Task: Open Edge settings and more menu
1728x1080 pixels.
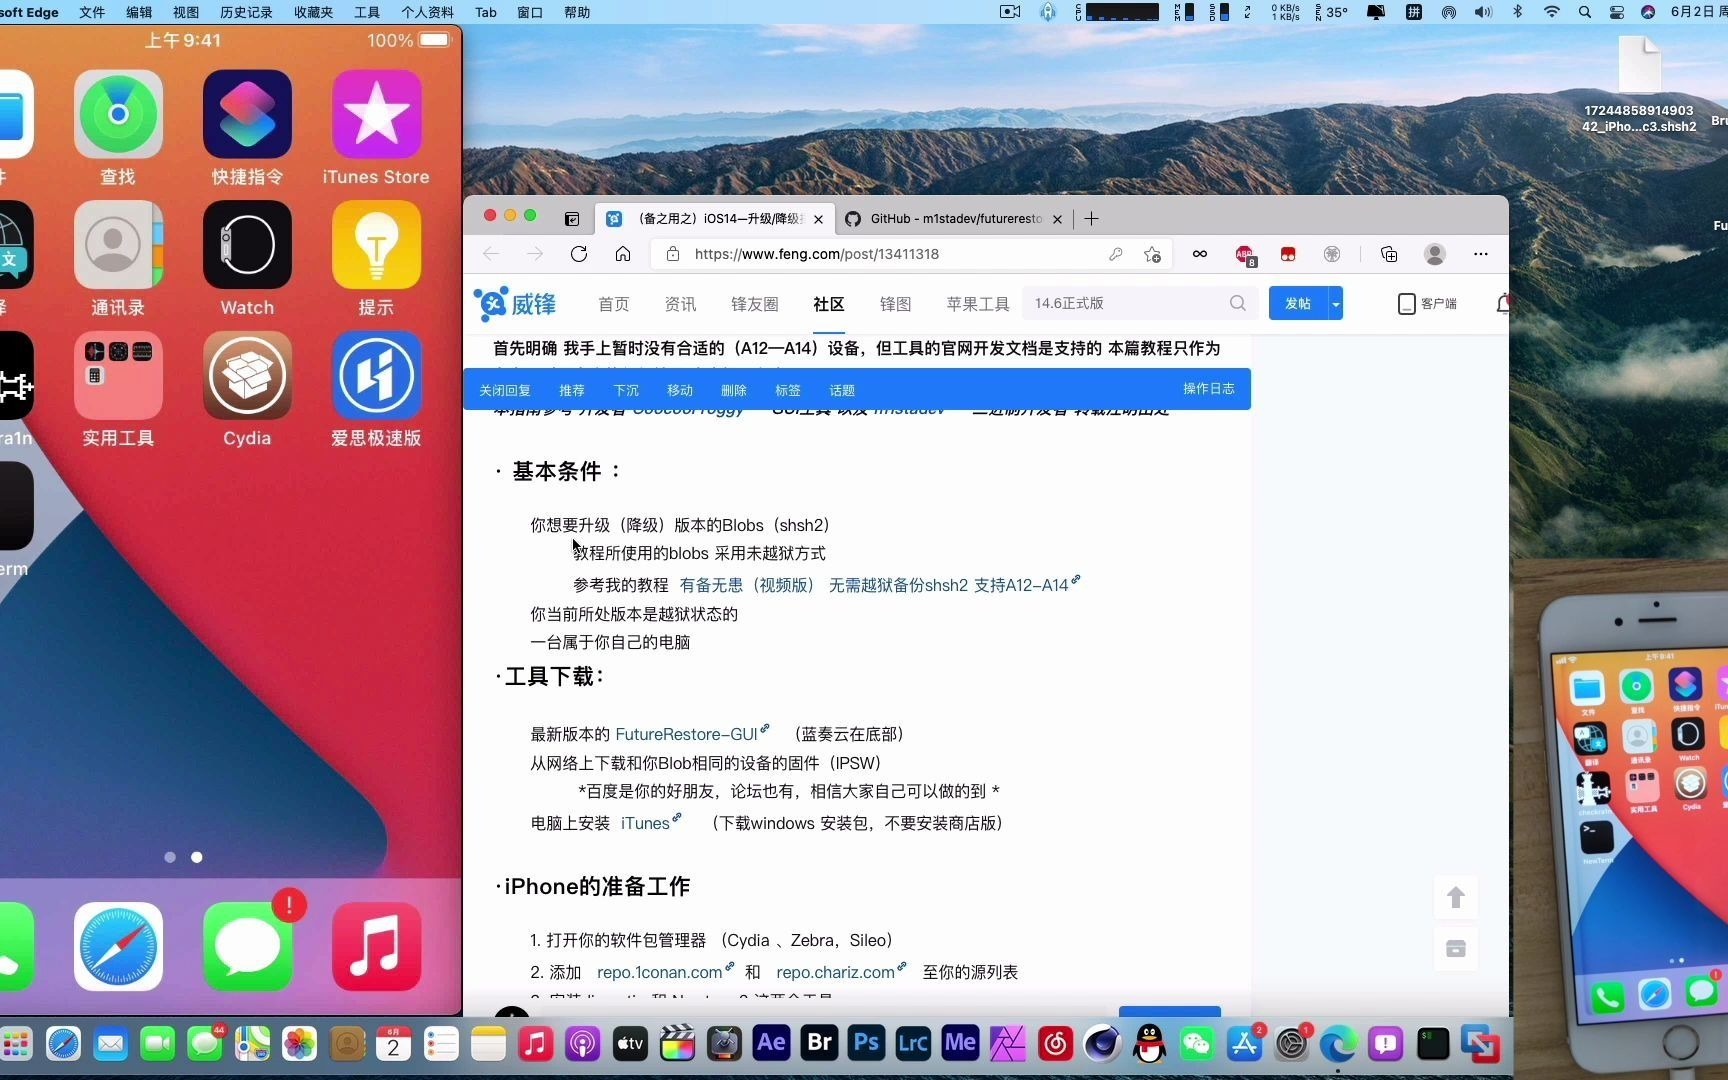Action: (x=1481, y=254)
